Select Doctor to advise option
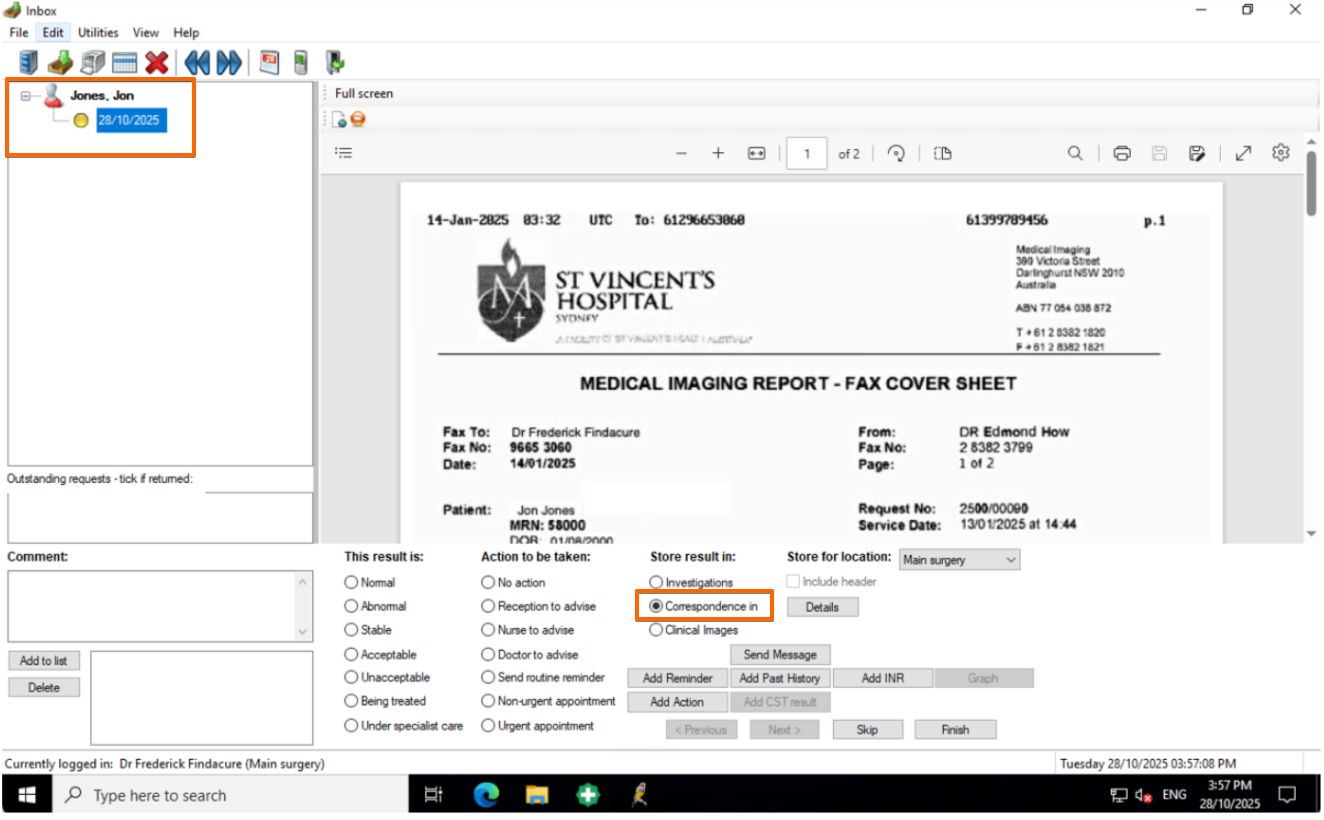Screen dimensions: 1324x820 coord(488,654)
